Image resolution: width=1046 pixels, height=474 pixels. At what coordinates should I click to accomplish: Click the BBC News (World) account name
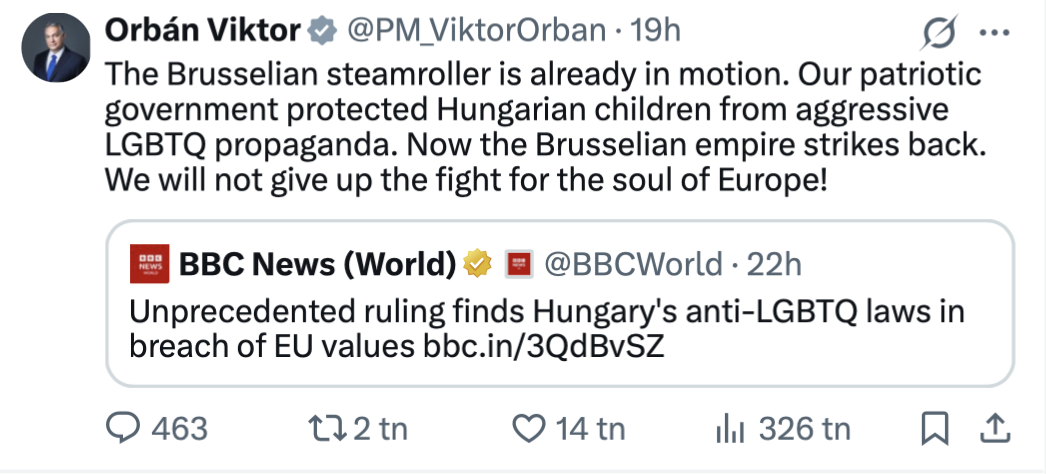coord(317,263)
